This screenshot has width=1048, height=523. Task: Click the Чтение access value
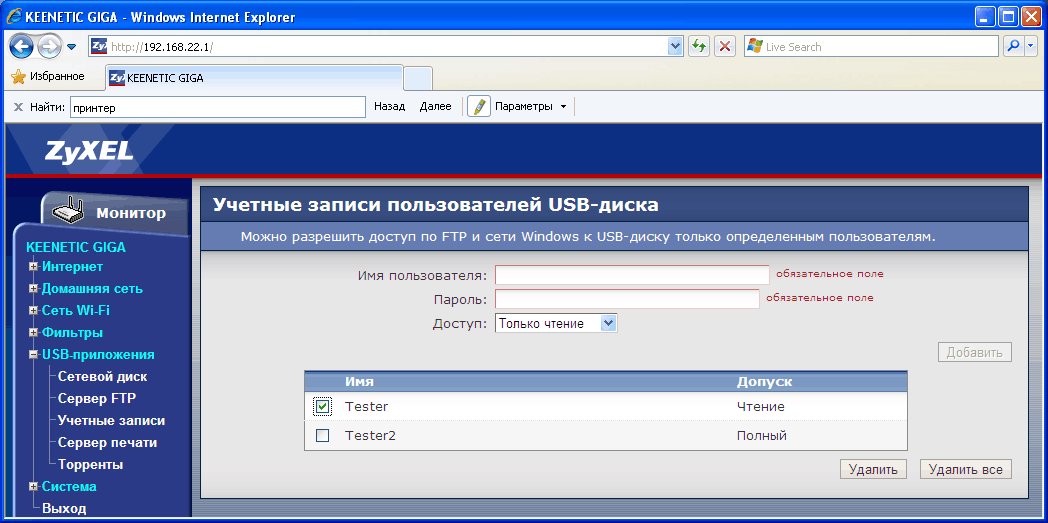(761, 406)
